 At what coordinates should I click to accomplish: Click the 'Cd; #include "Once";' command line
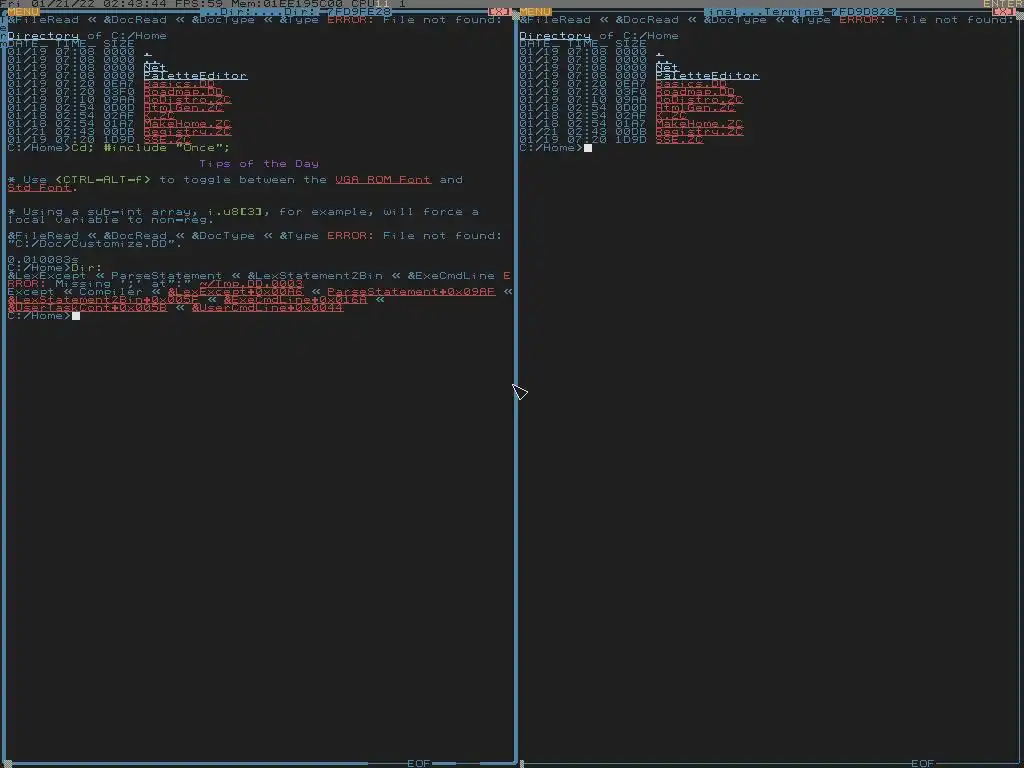[150, 148]
